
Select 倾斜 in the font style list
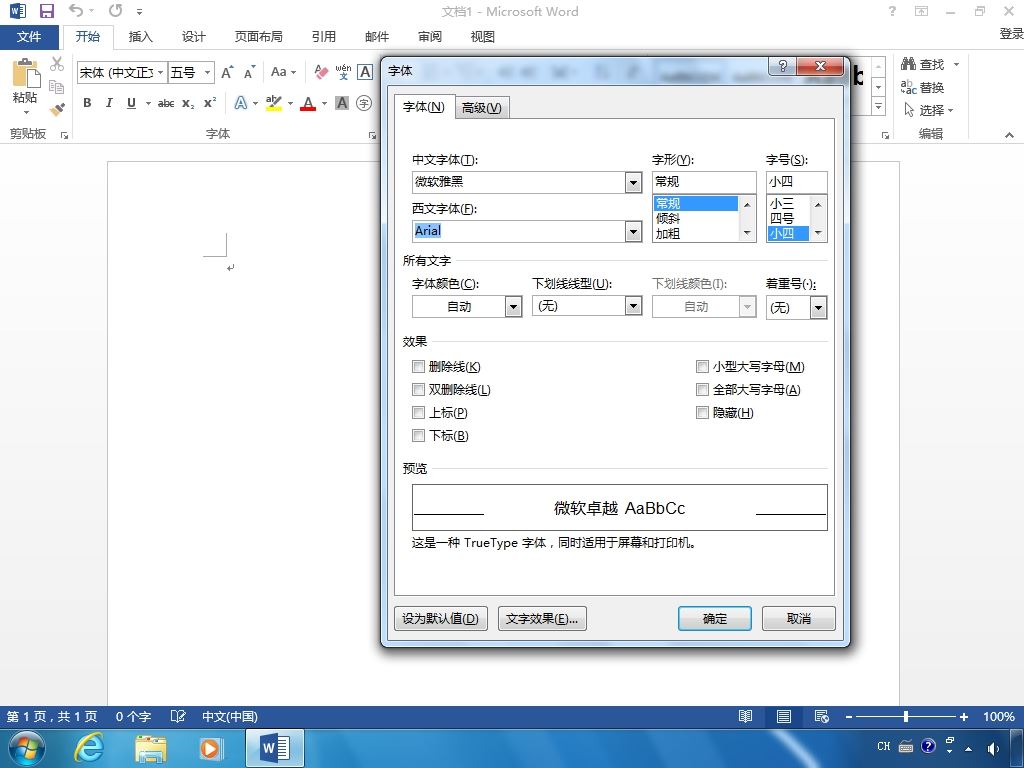pos(696,218)
